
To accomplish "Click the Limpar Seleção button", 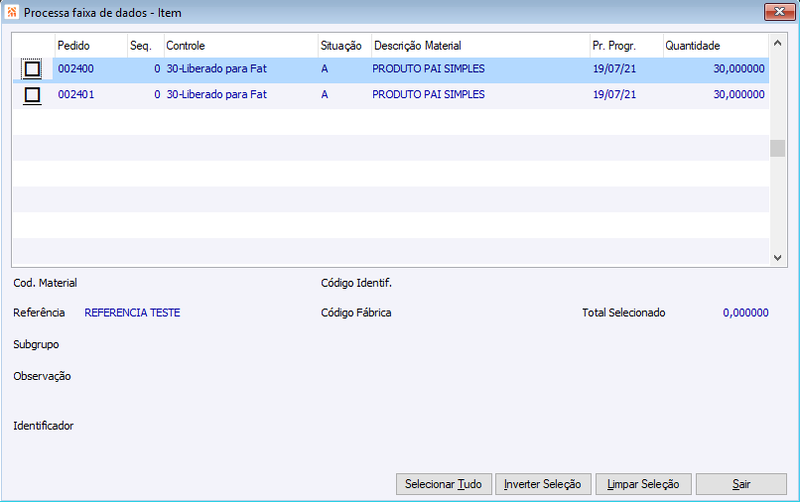I will pyautogui.click(x=643, y=484).
